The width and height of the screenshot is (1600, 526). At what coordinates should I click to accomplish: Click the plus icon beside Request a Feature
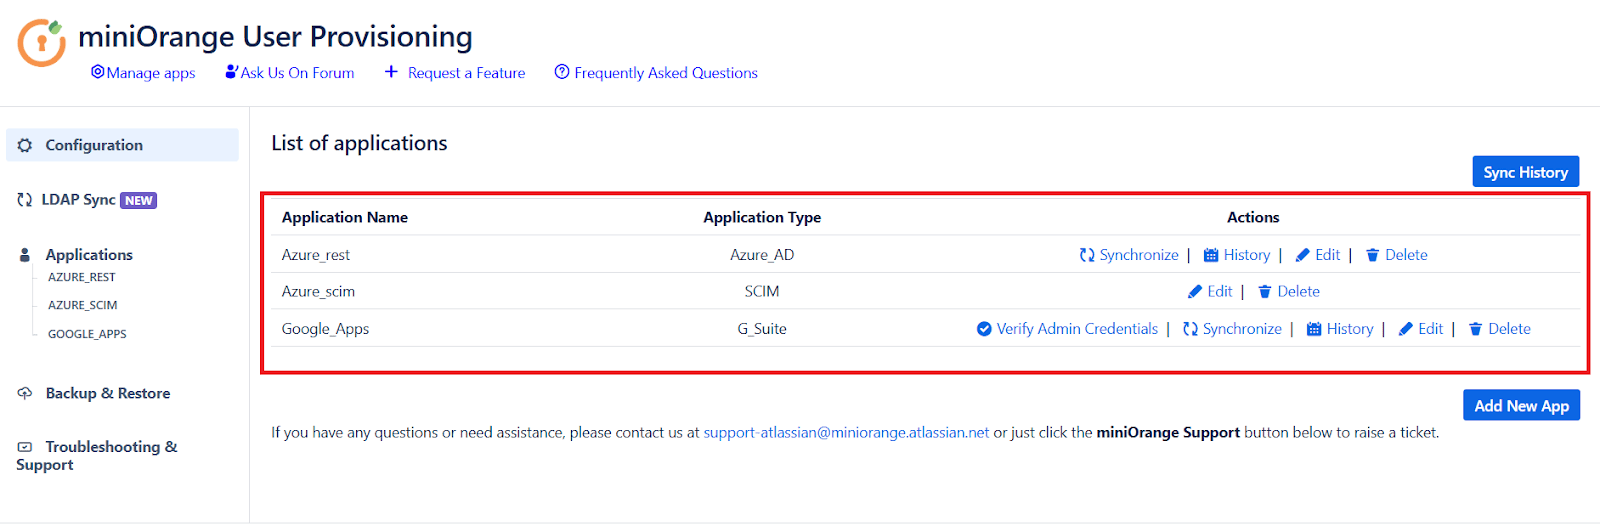coord(391,72)
